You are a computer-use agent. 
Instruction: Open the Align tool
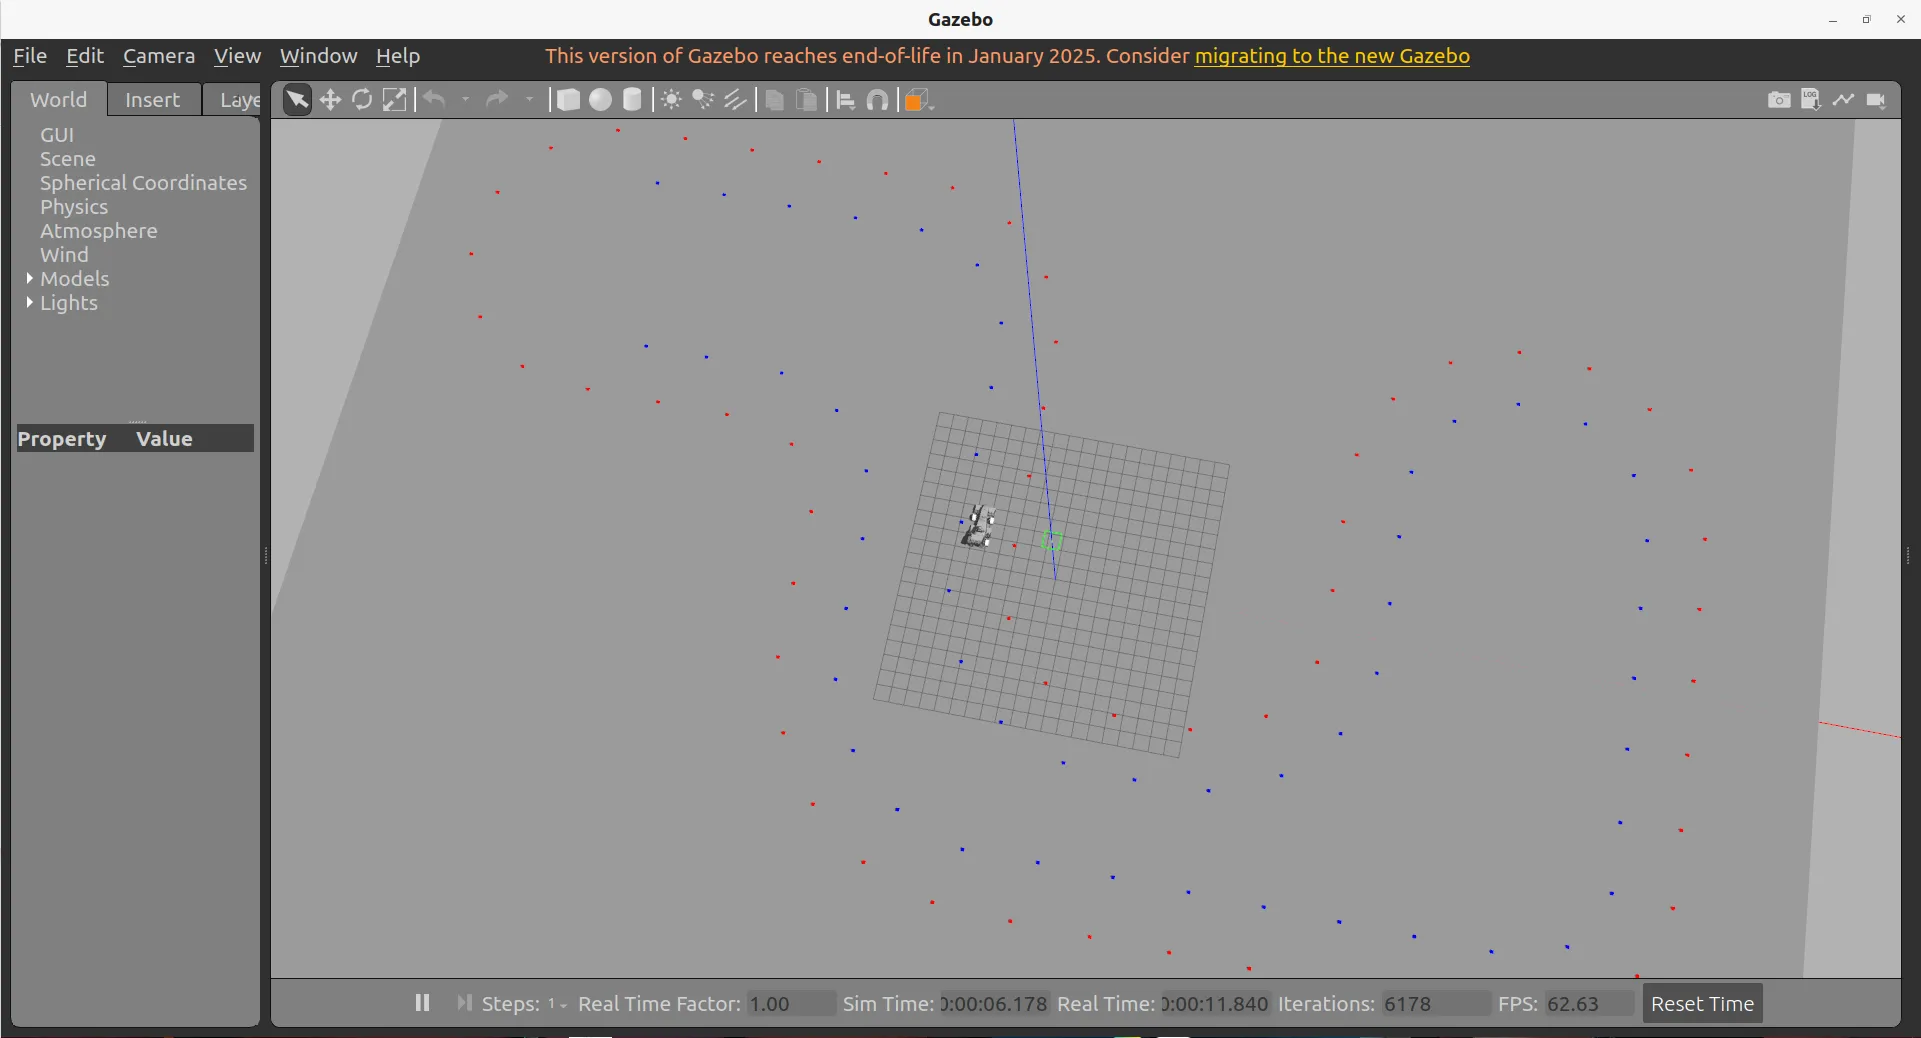click(x=846, y=100)
